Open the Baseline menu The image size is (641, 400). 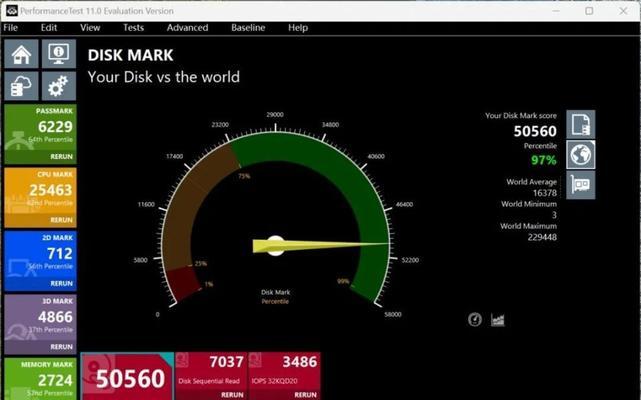click(x=248, y=27)
